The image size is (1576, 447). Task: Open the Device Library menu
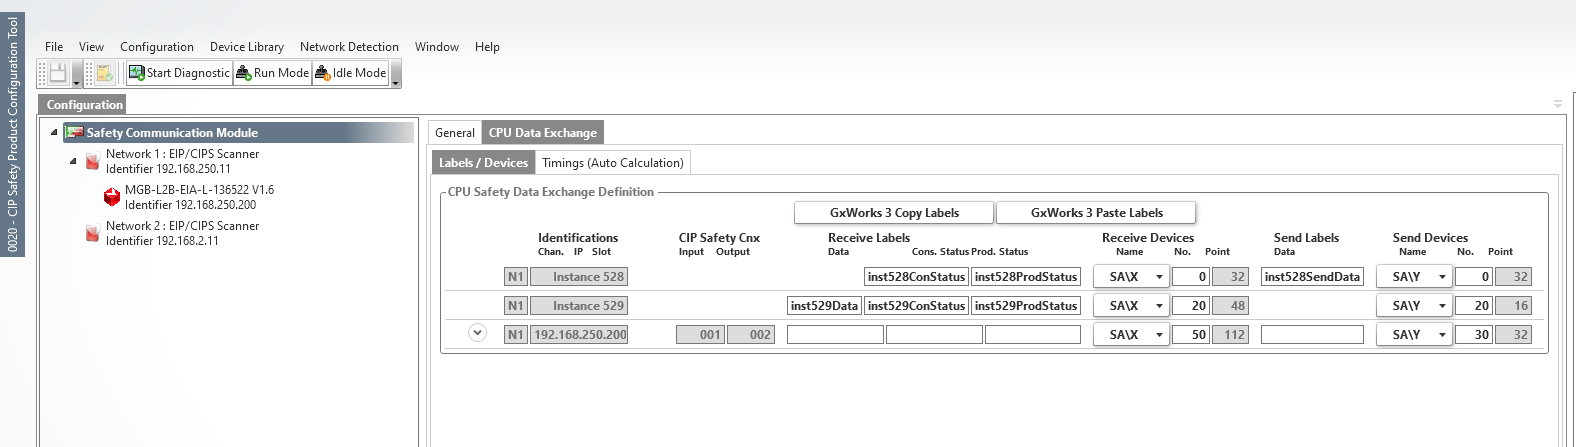click(x=246, y=47)
